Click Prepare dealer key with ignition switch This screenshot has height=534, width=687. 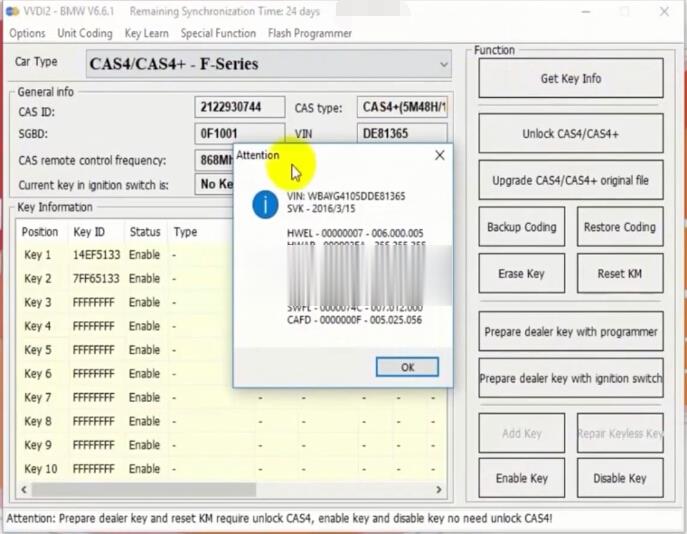pos(571,378)
